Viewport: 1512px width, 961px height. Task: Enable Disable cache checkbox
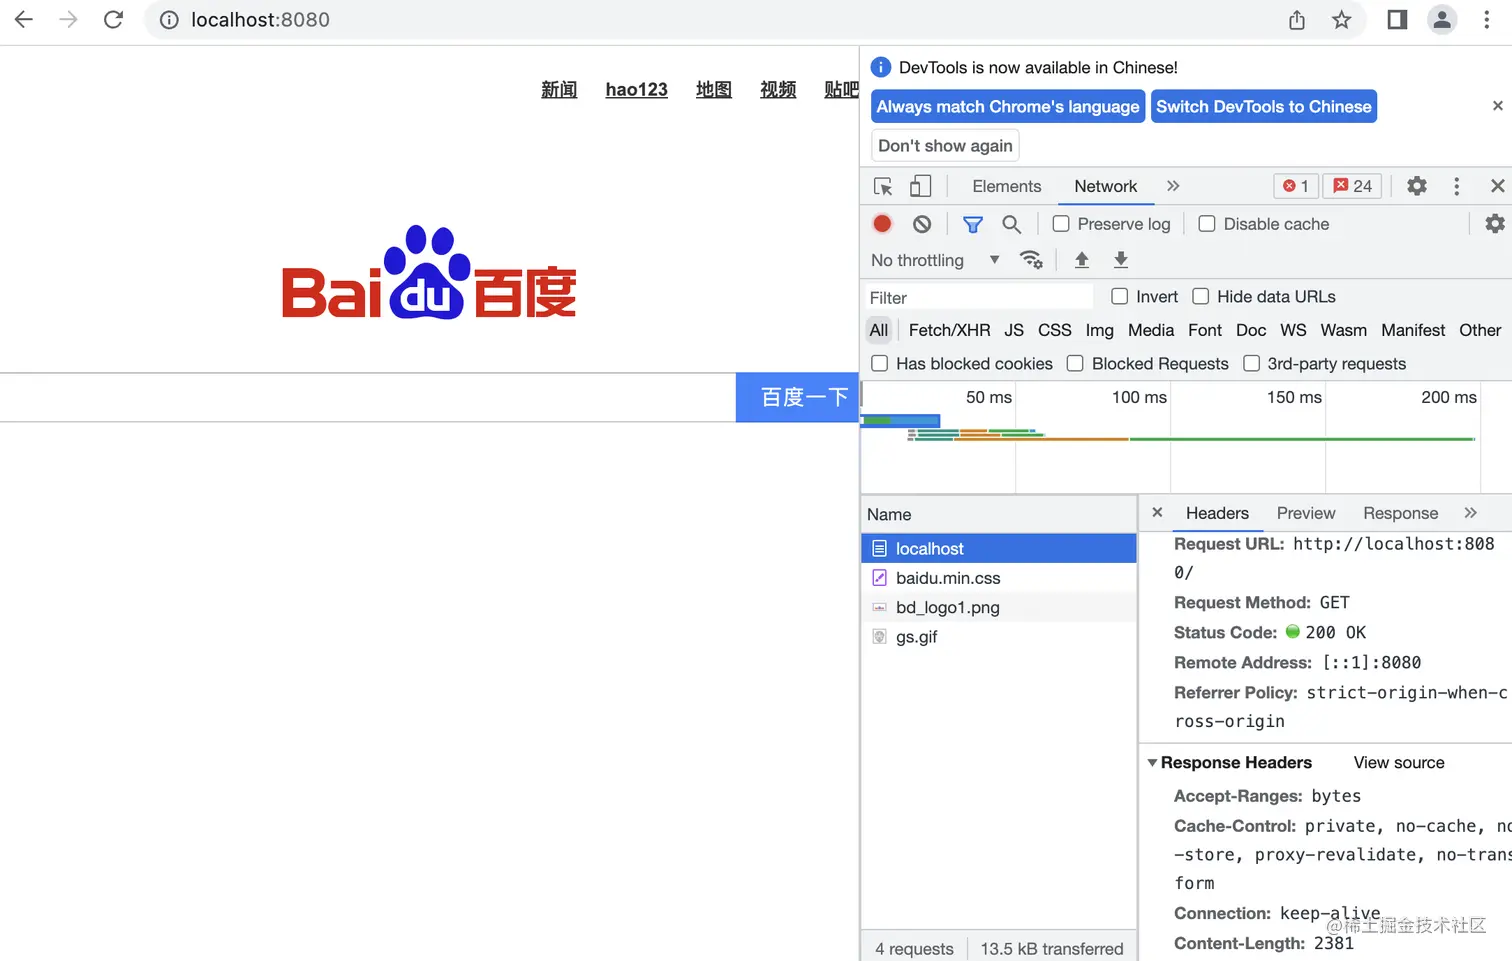(1207, 224)
